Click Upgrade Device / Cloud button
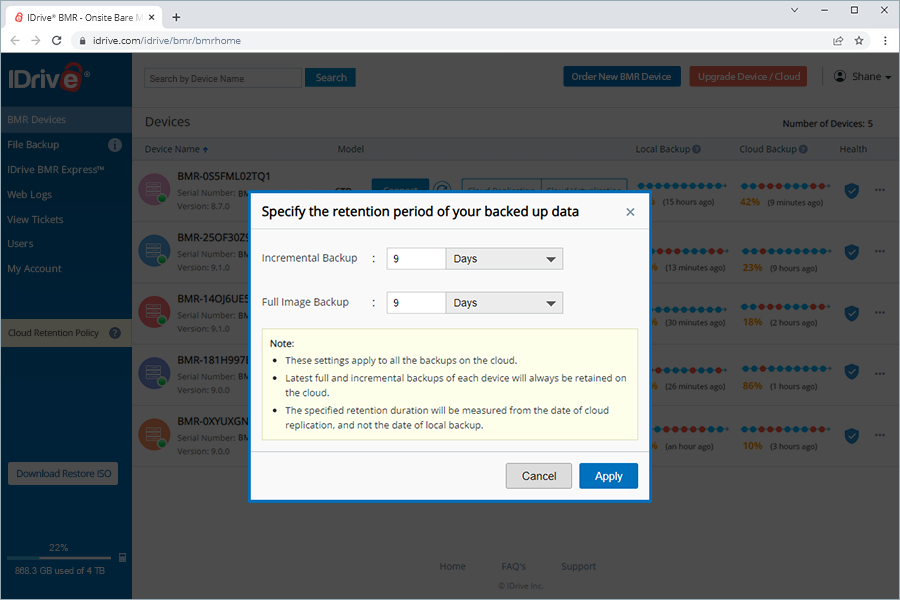The image size is (900, 600). pos(748,76)
